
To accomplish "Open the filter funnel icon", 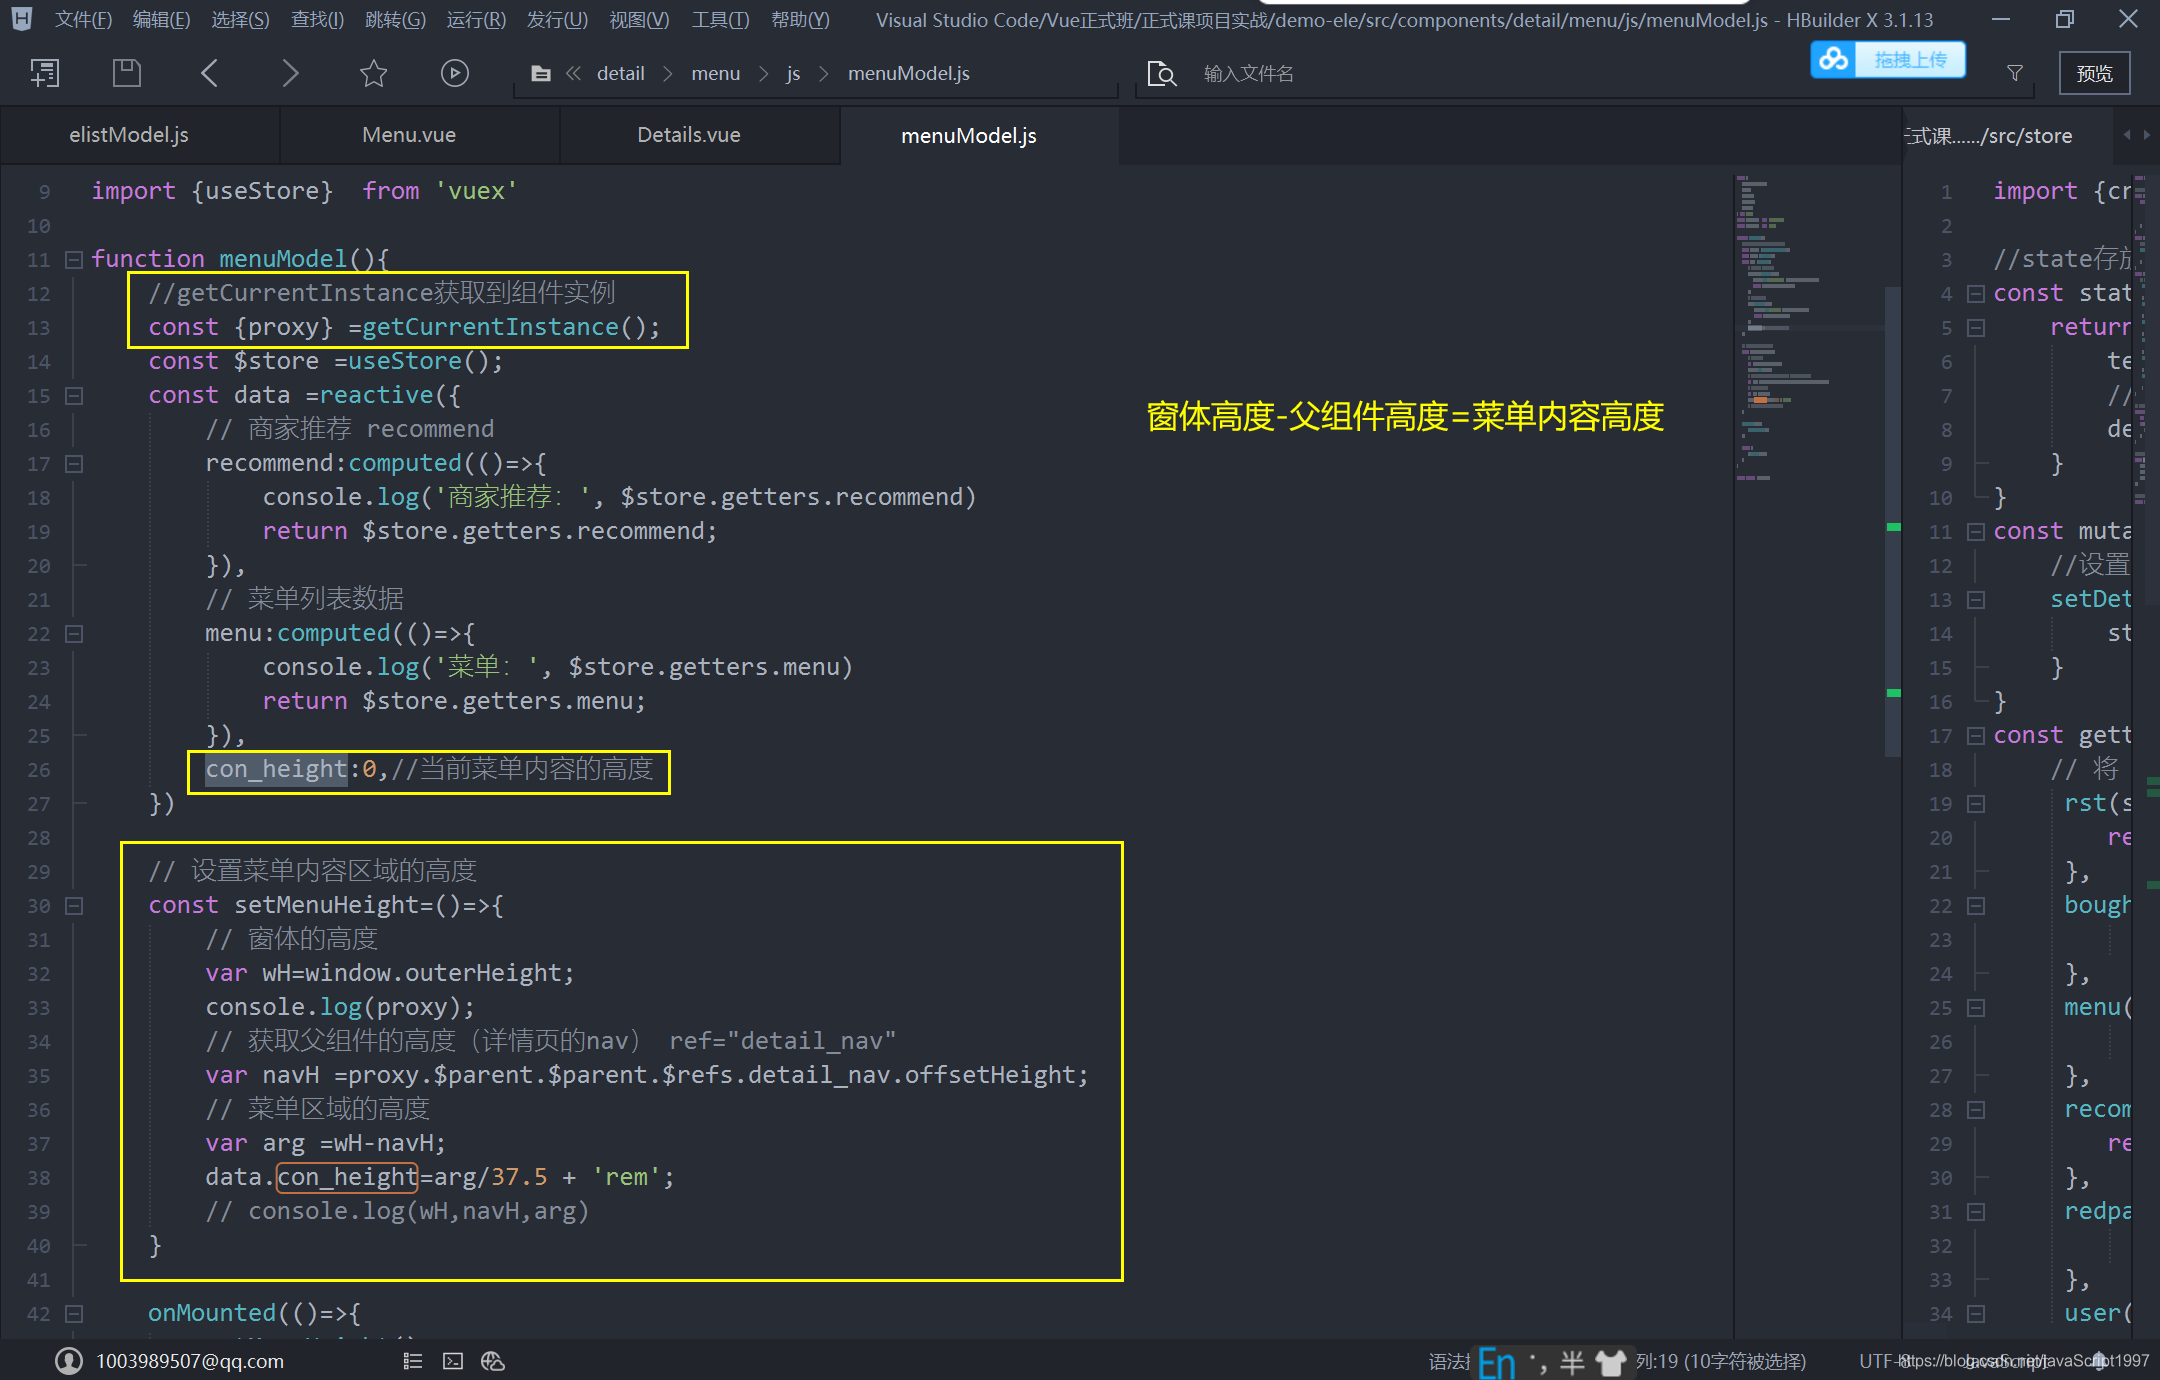I will pos(2015,73).
